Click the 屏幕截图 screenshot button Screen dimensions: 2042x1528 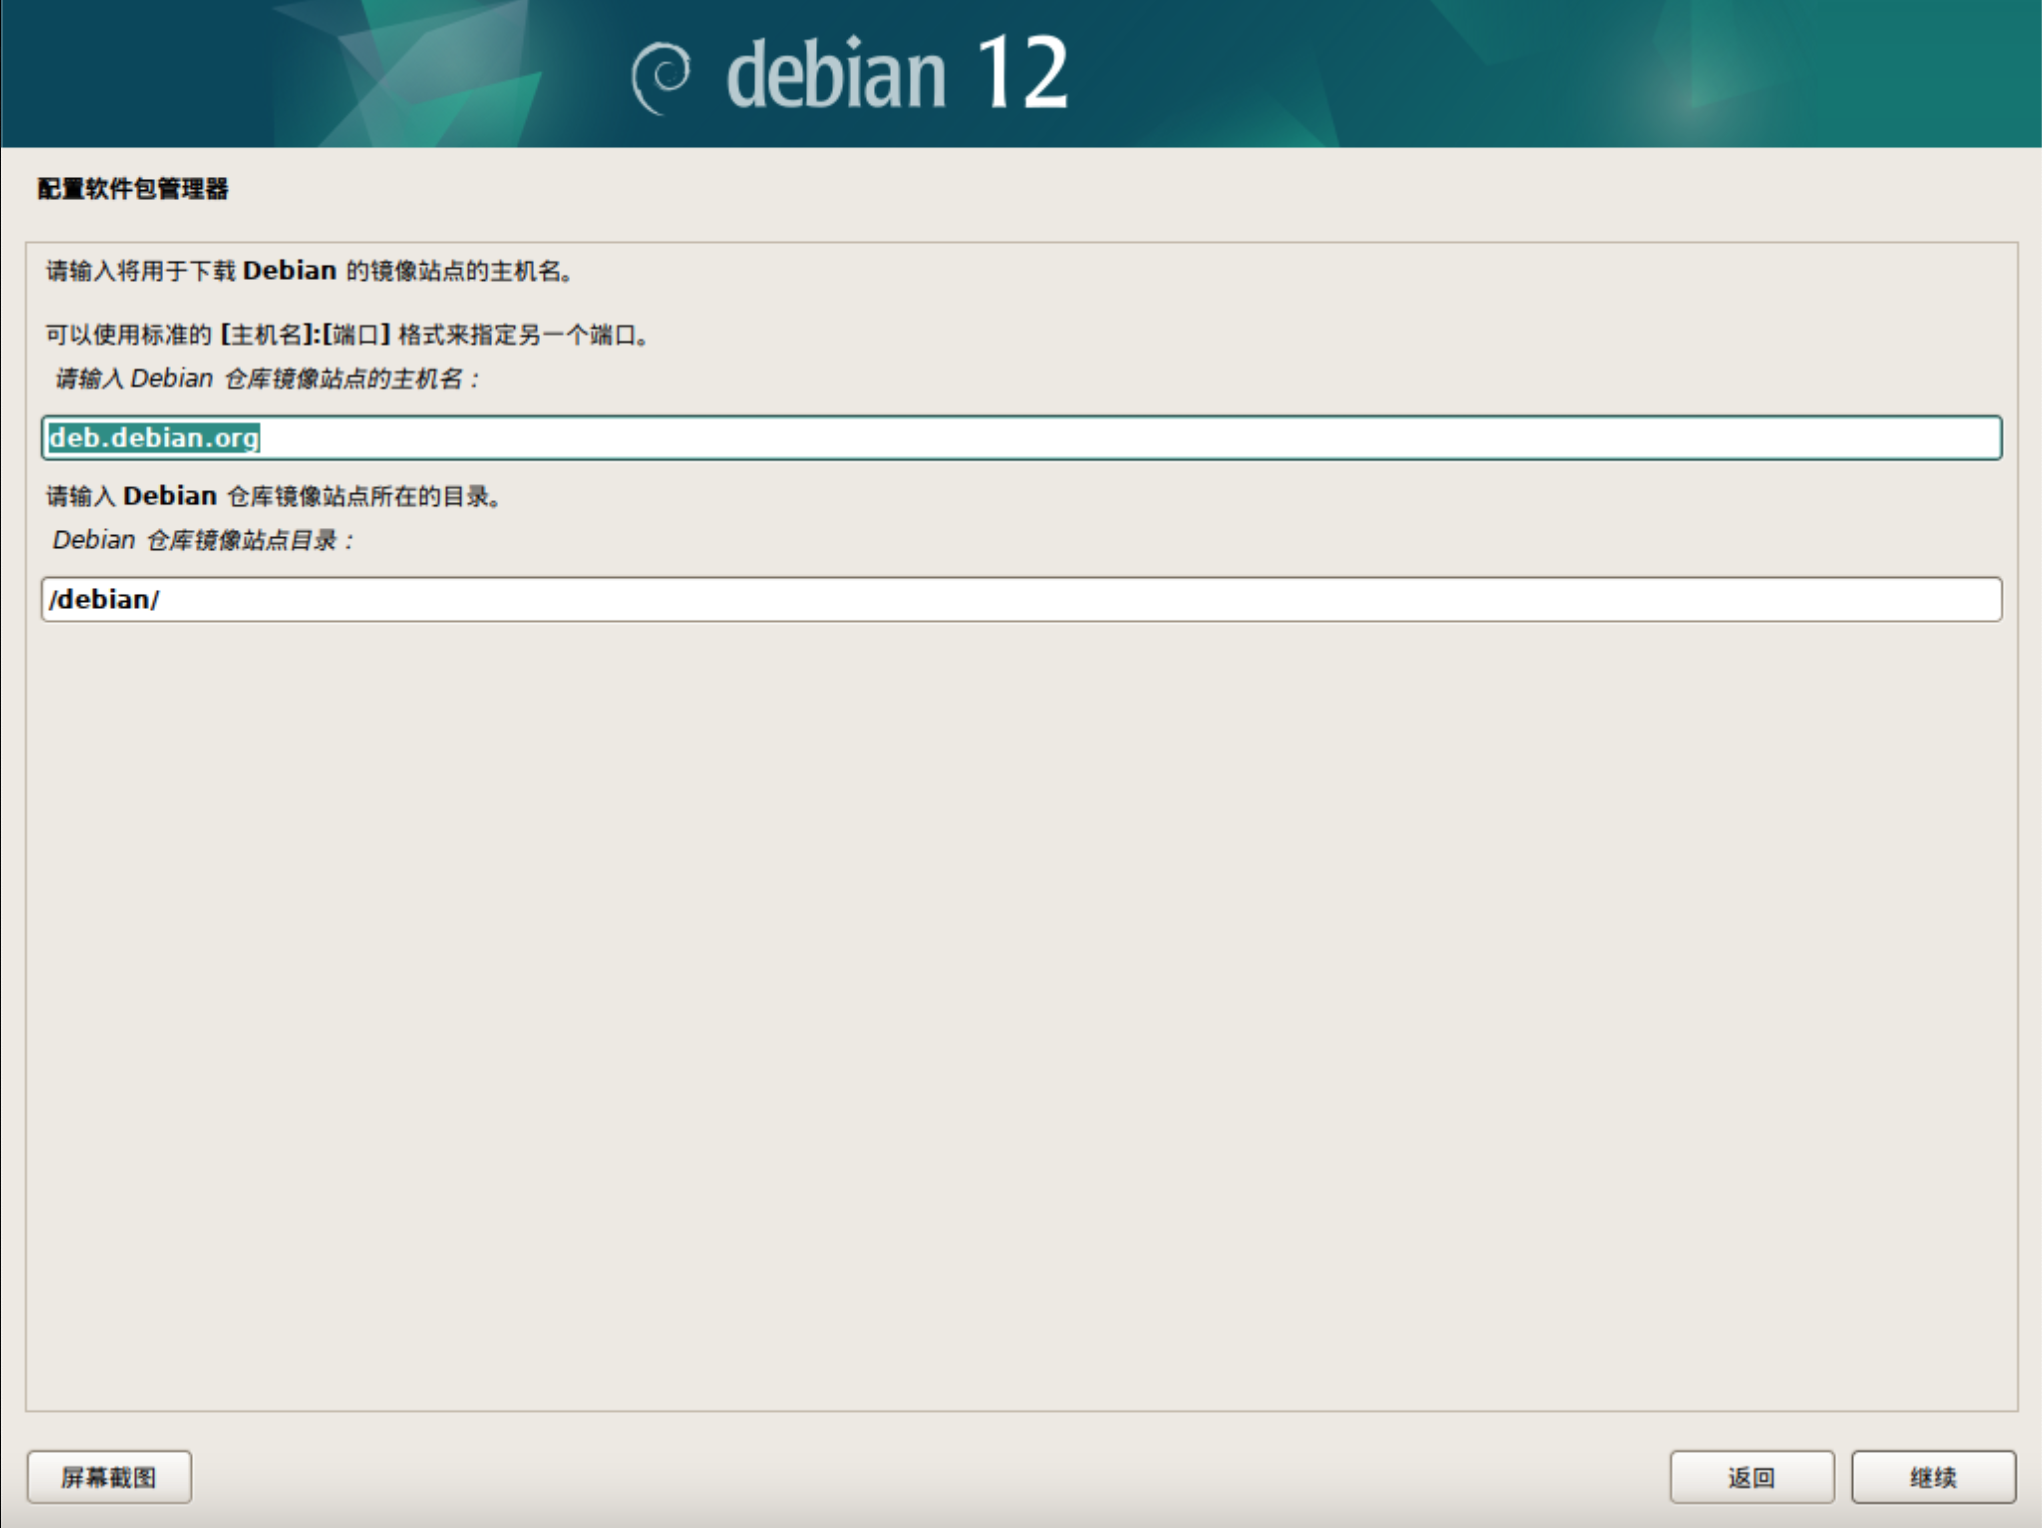pos(109,1477)
